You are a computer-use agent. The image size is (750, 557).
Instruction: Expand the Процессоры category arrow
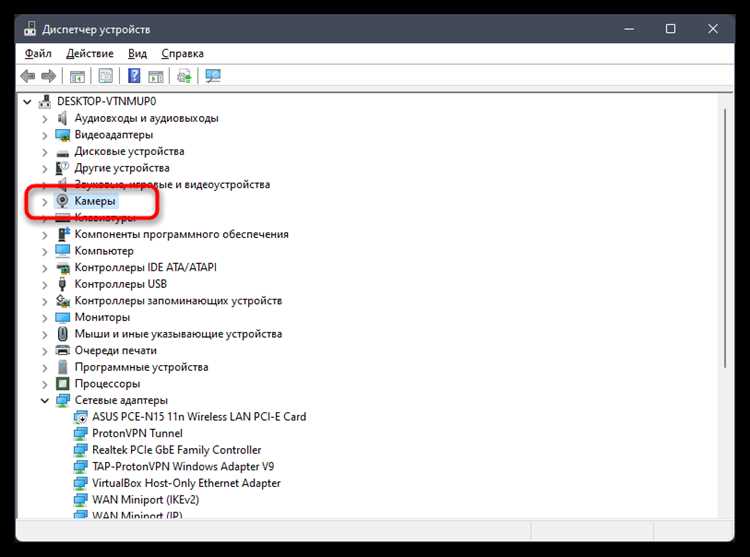44,384
